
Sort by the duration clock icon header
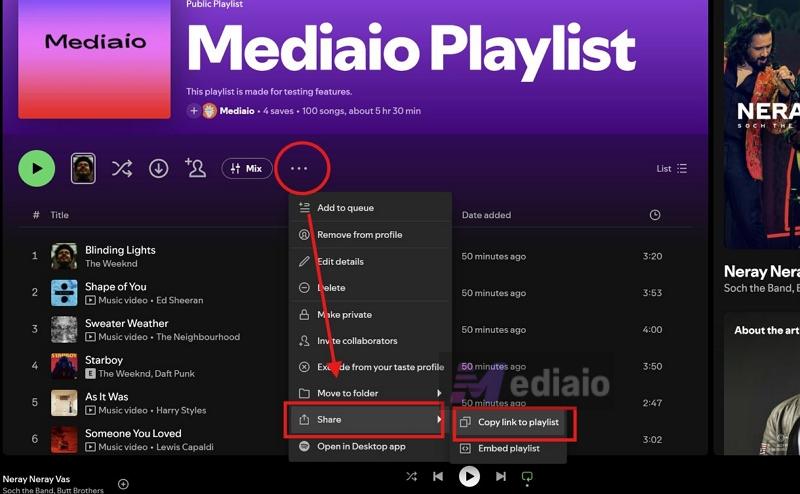click(655, 215)
